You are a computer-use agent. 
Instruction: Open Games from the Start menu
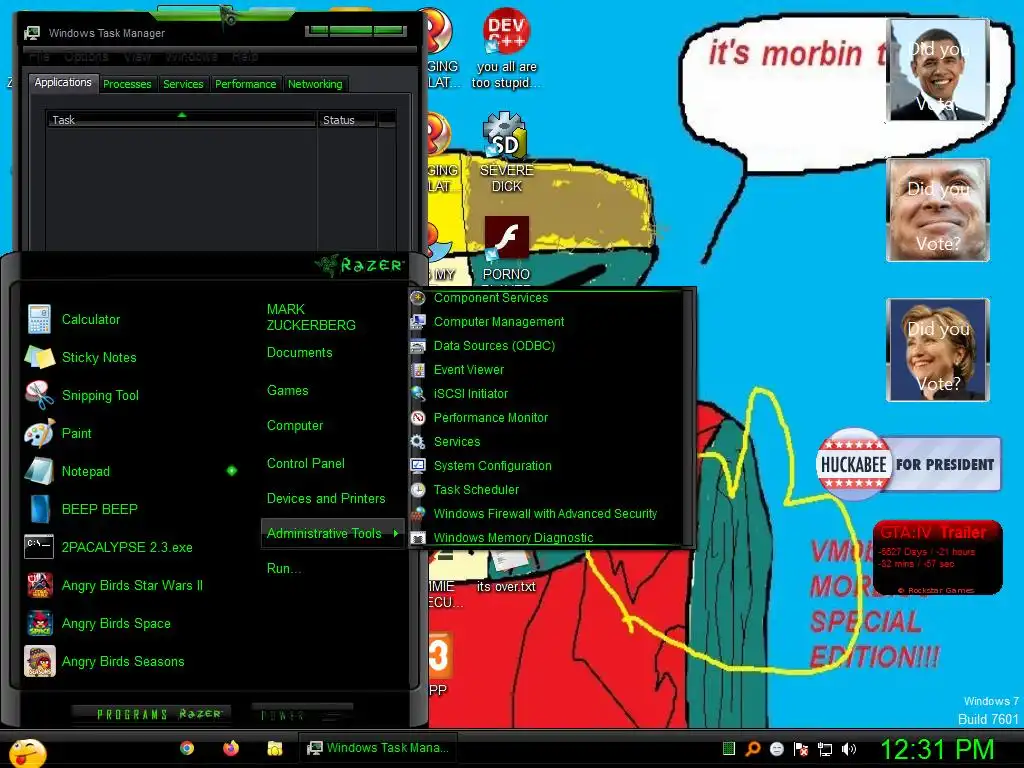click(x=287, y=391)
